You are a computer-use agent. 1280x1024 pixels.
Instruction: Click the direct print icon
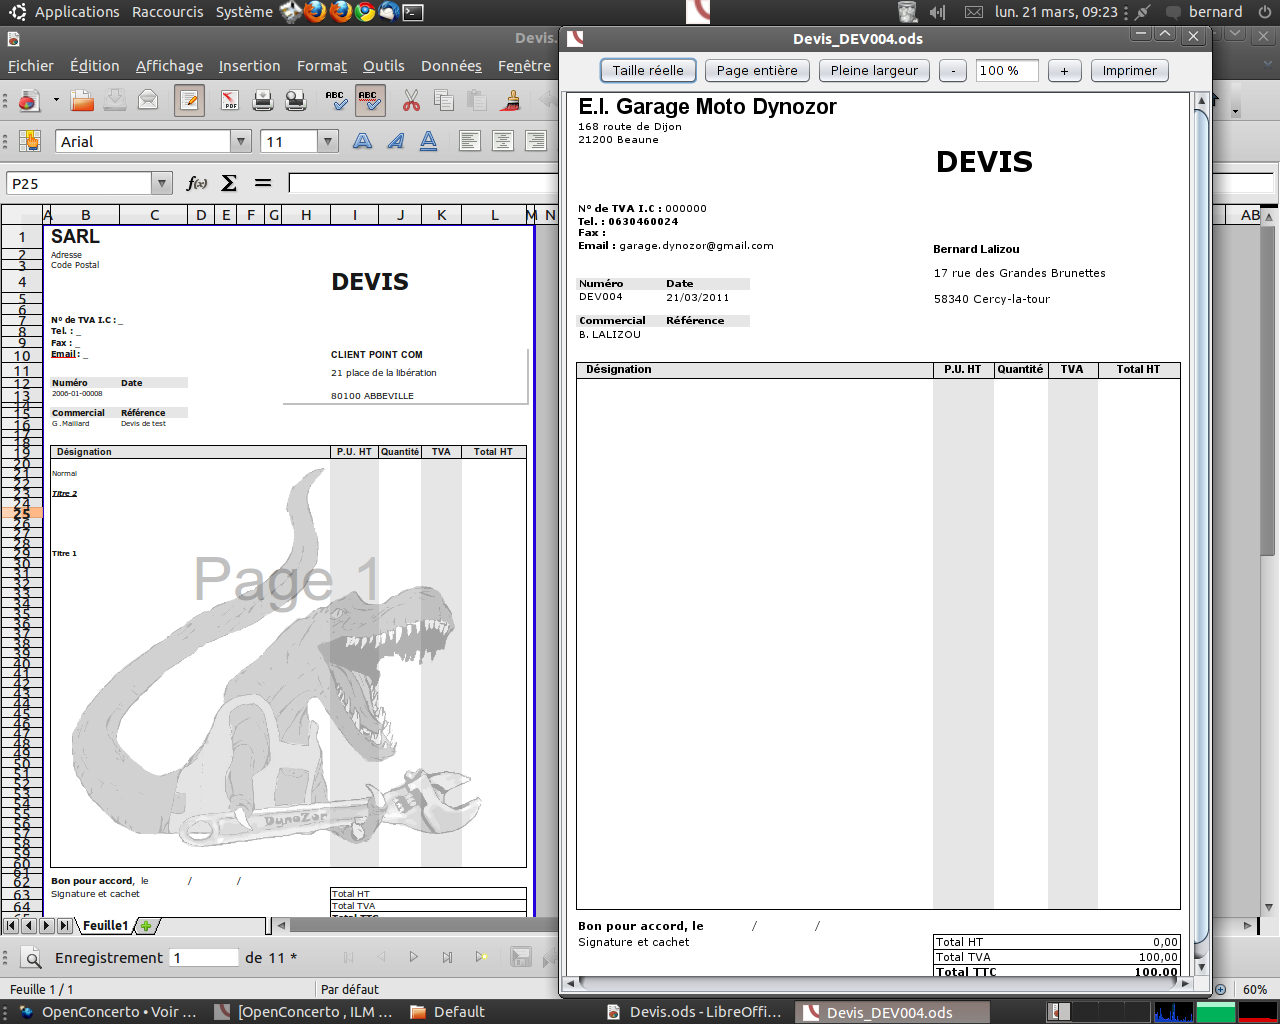coord(263,100)
